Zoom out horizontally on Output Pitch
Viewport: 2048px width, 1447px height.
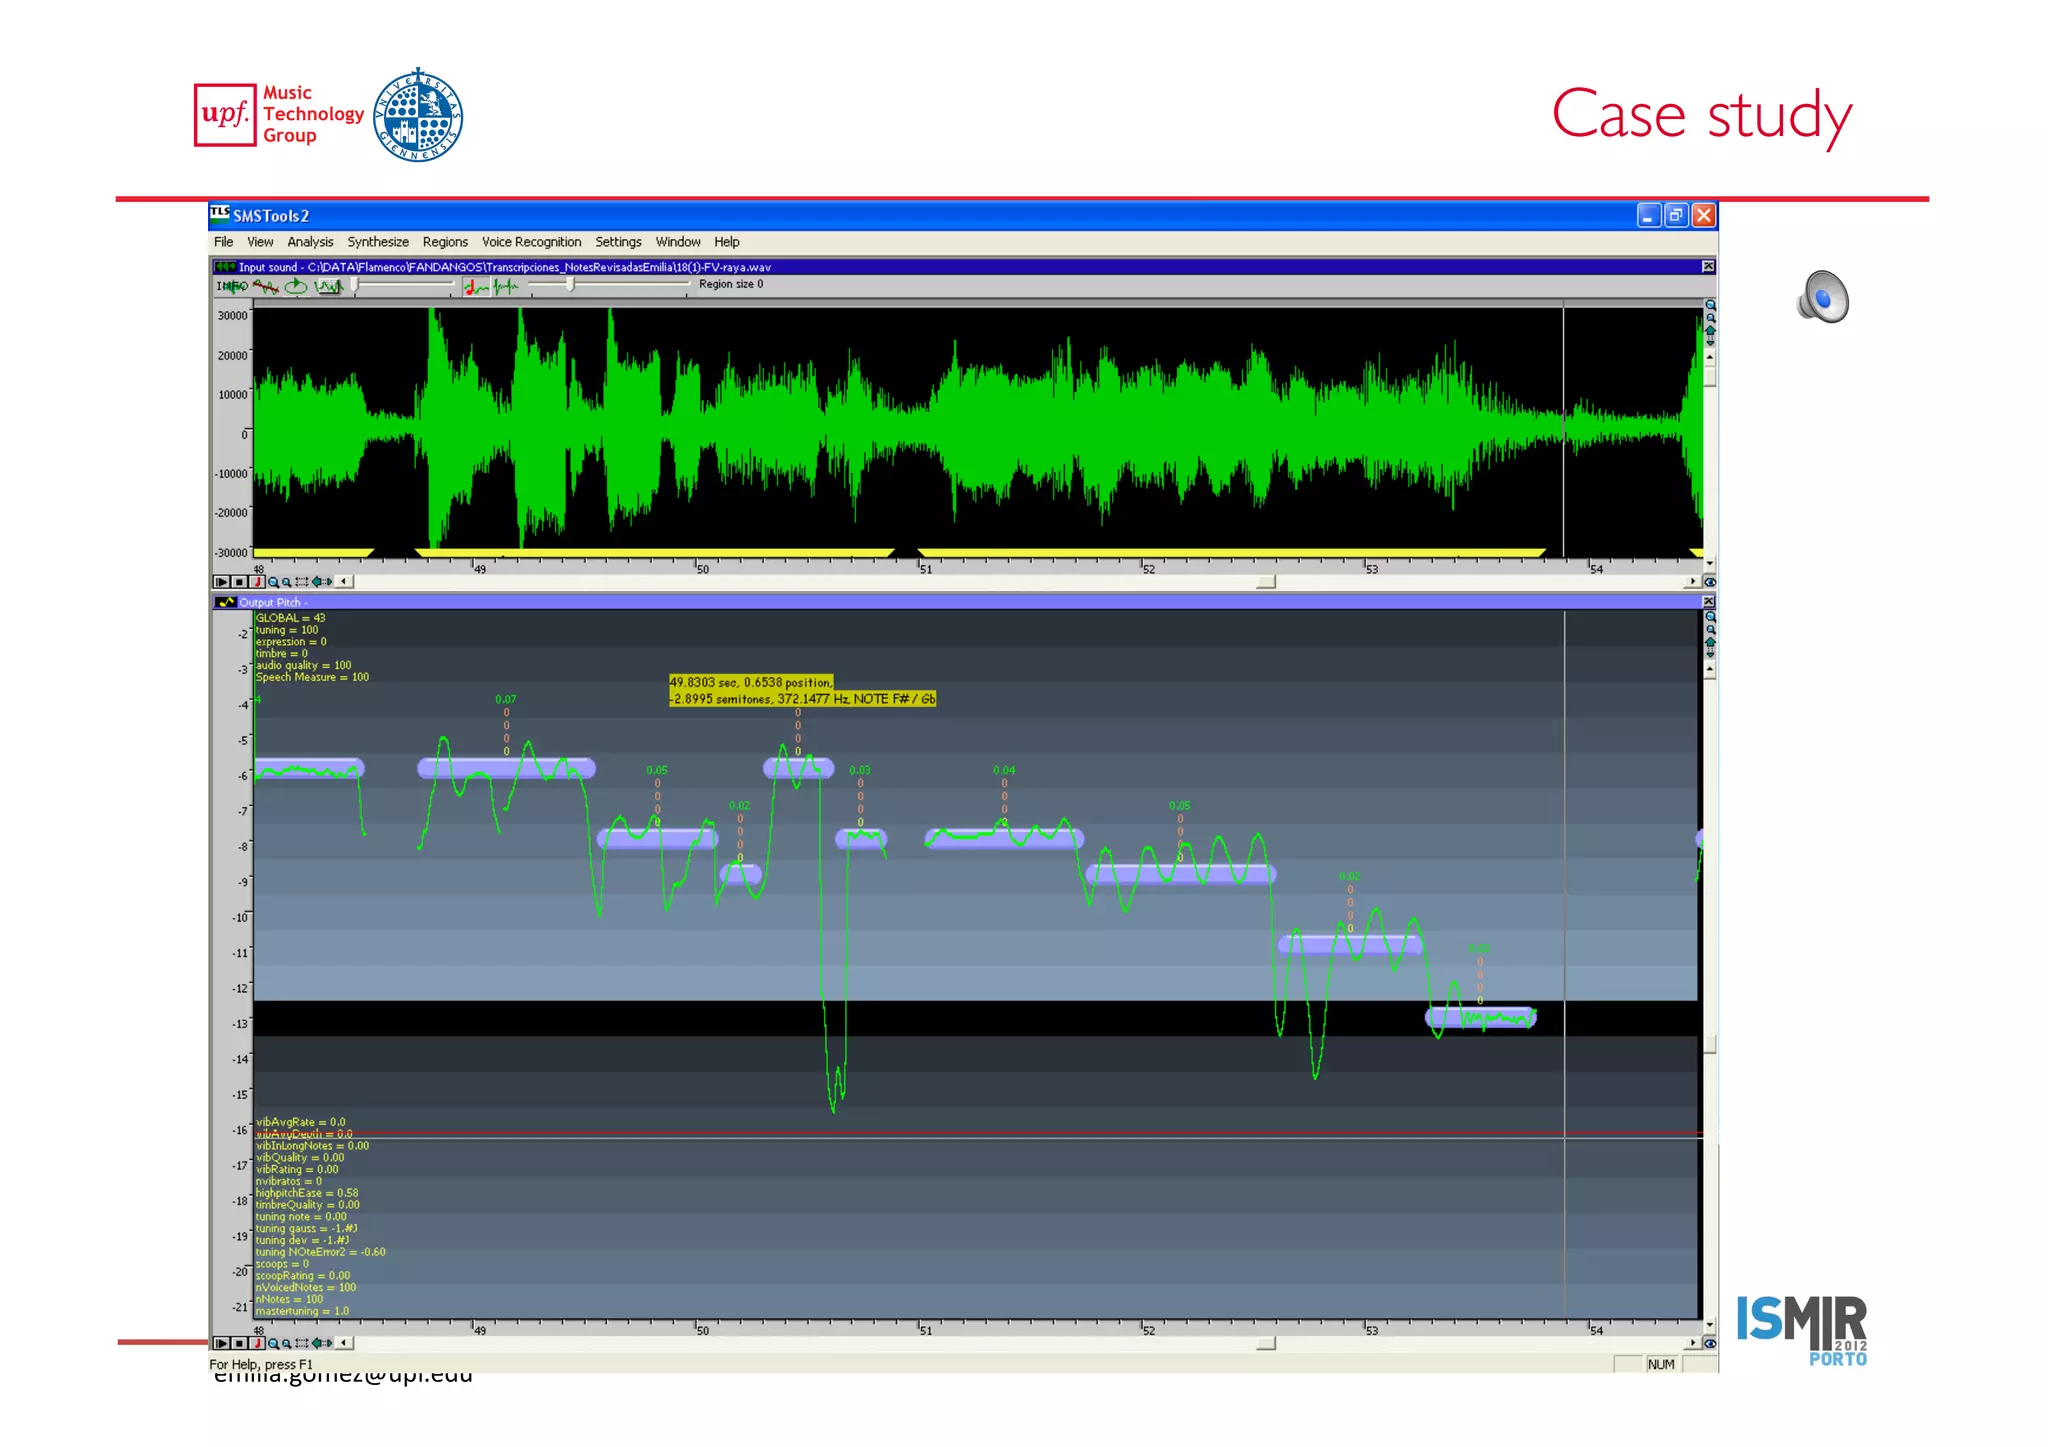click(x=287, y=1343)
